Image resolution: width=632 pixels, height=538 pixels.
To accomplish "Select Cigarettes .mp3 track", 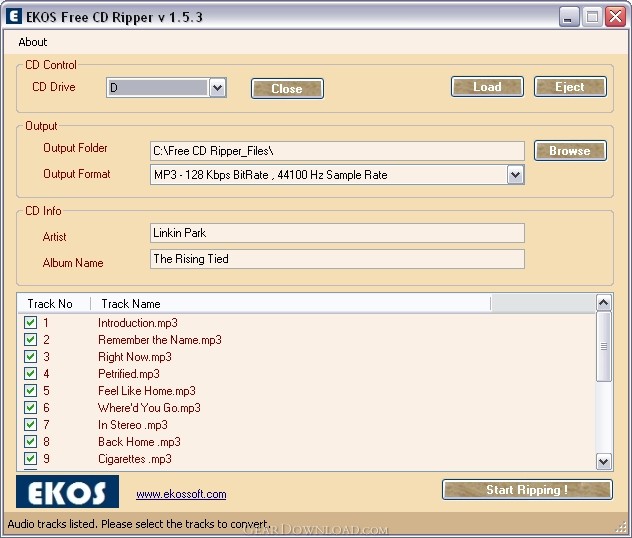I will (135, 459).
